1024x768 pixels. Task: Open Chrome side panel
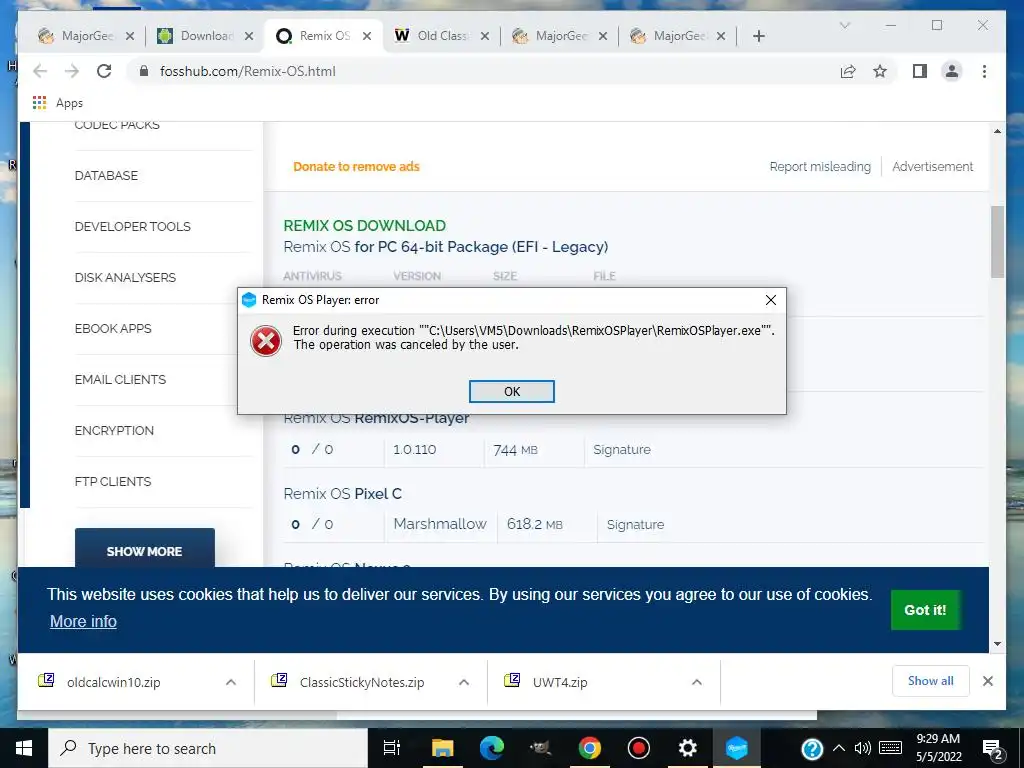point(920,71)
